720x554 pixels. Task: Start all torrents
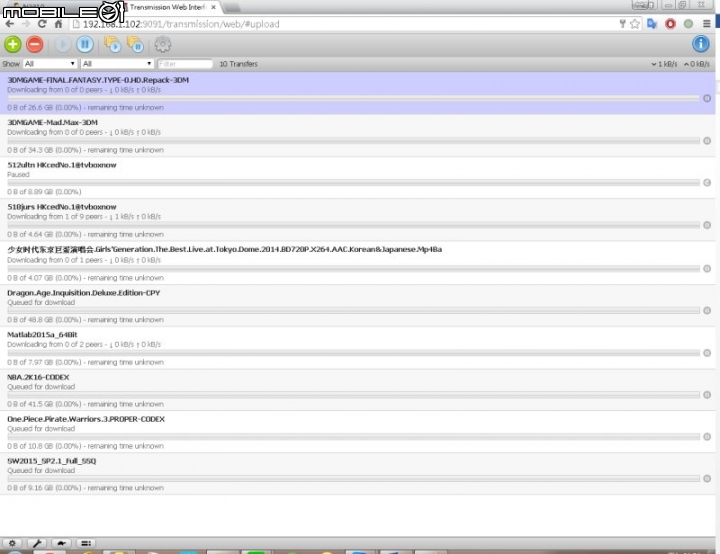(112, 45)
